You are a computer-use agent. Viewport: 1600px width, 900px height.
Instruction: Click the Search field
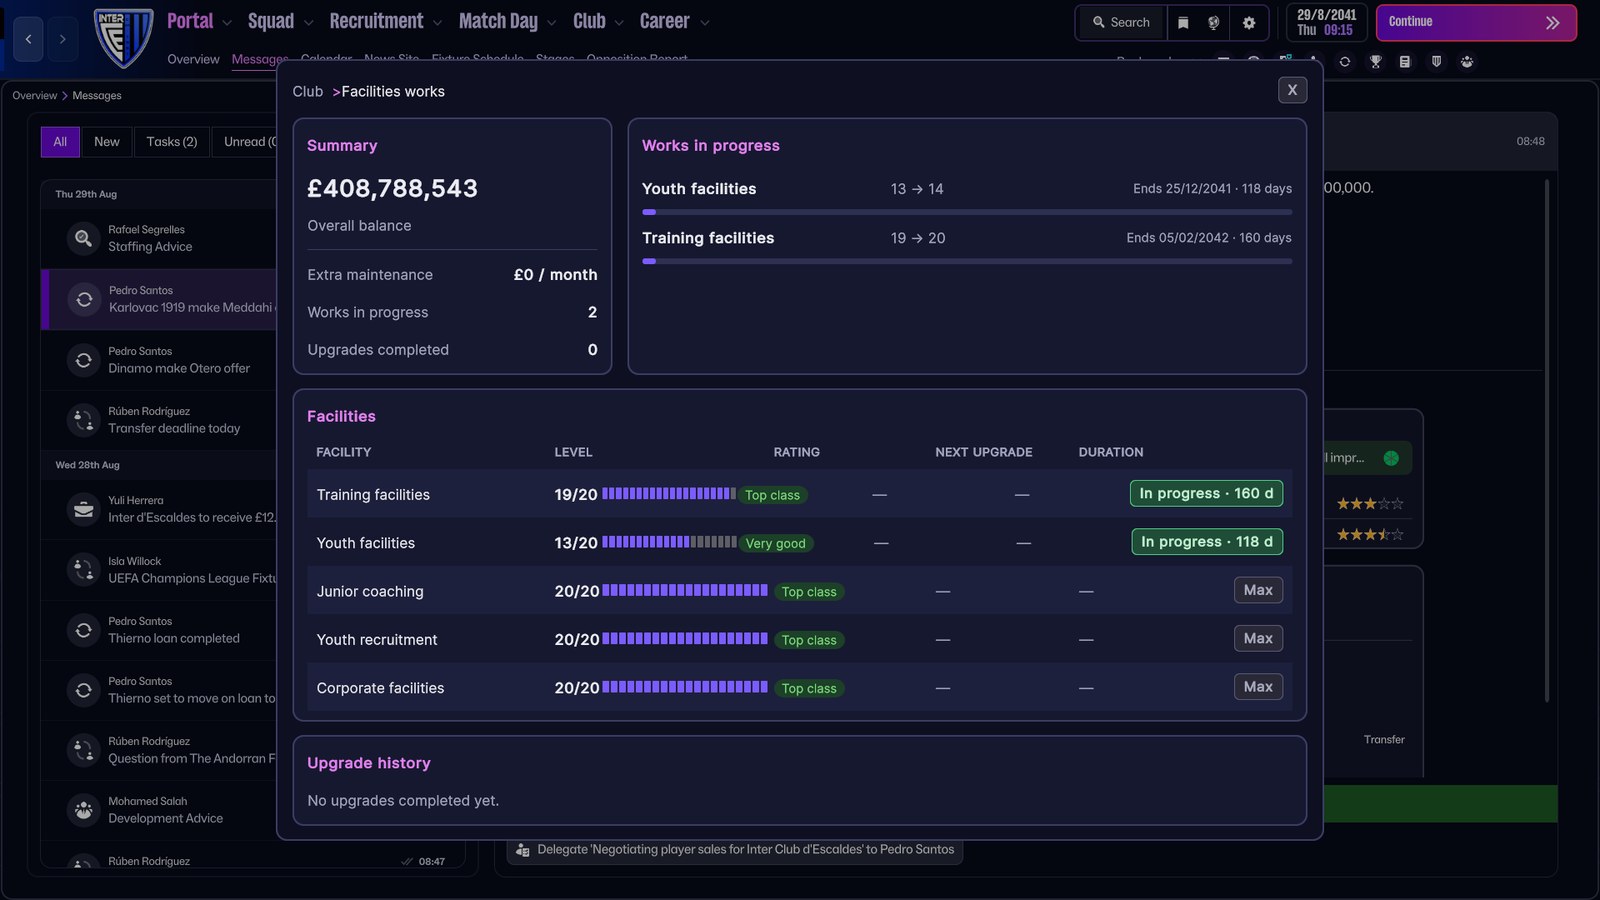1121,22
